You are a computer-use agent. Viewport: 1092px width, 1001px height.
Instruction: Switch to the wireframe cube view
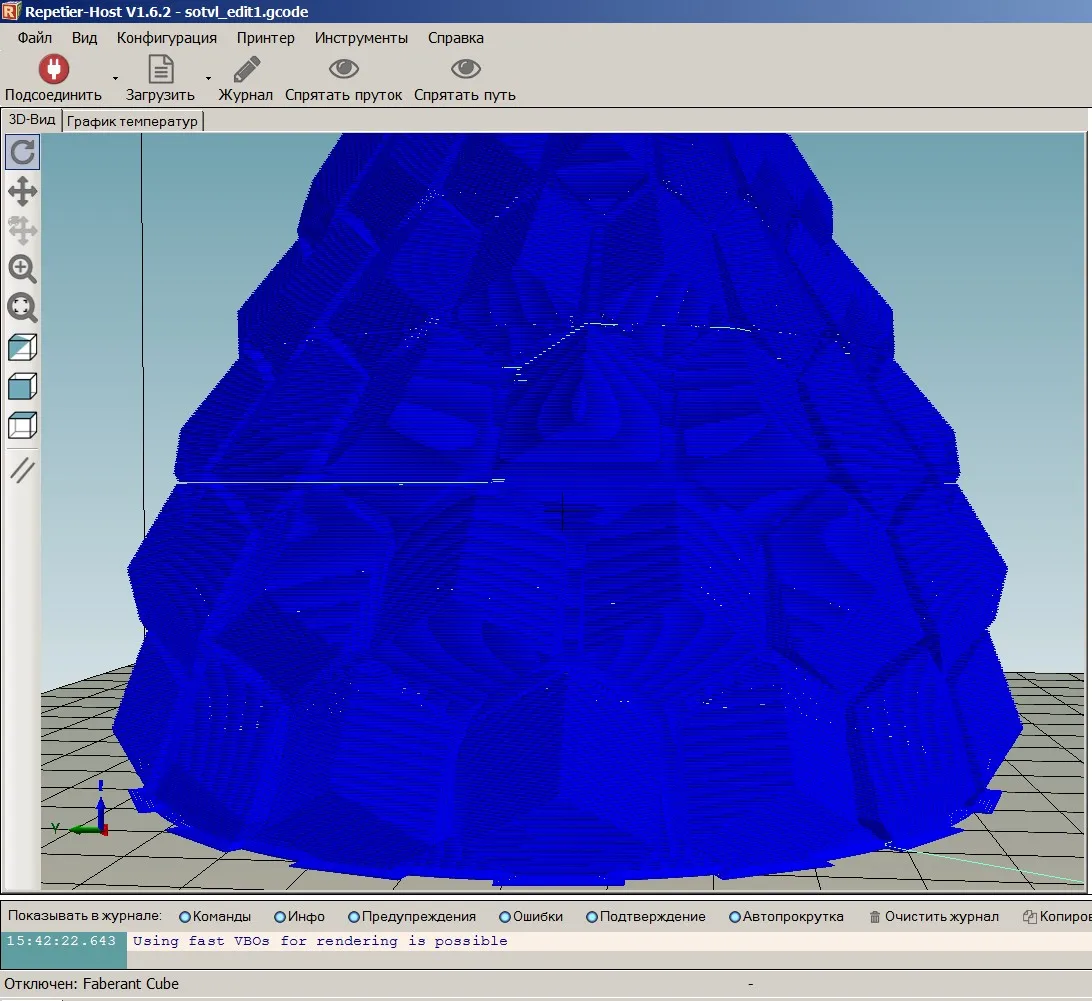(x=22, y=425)
